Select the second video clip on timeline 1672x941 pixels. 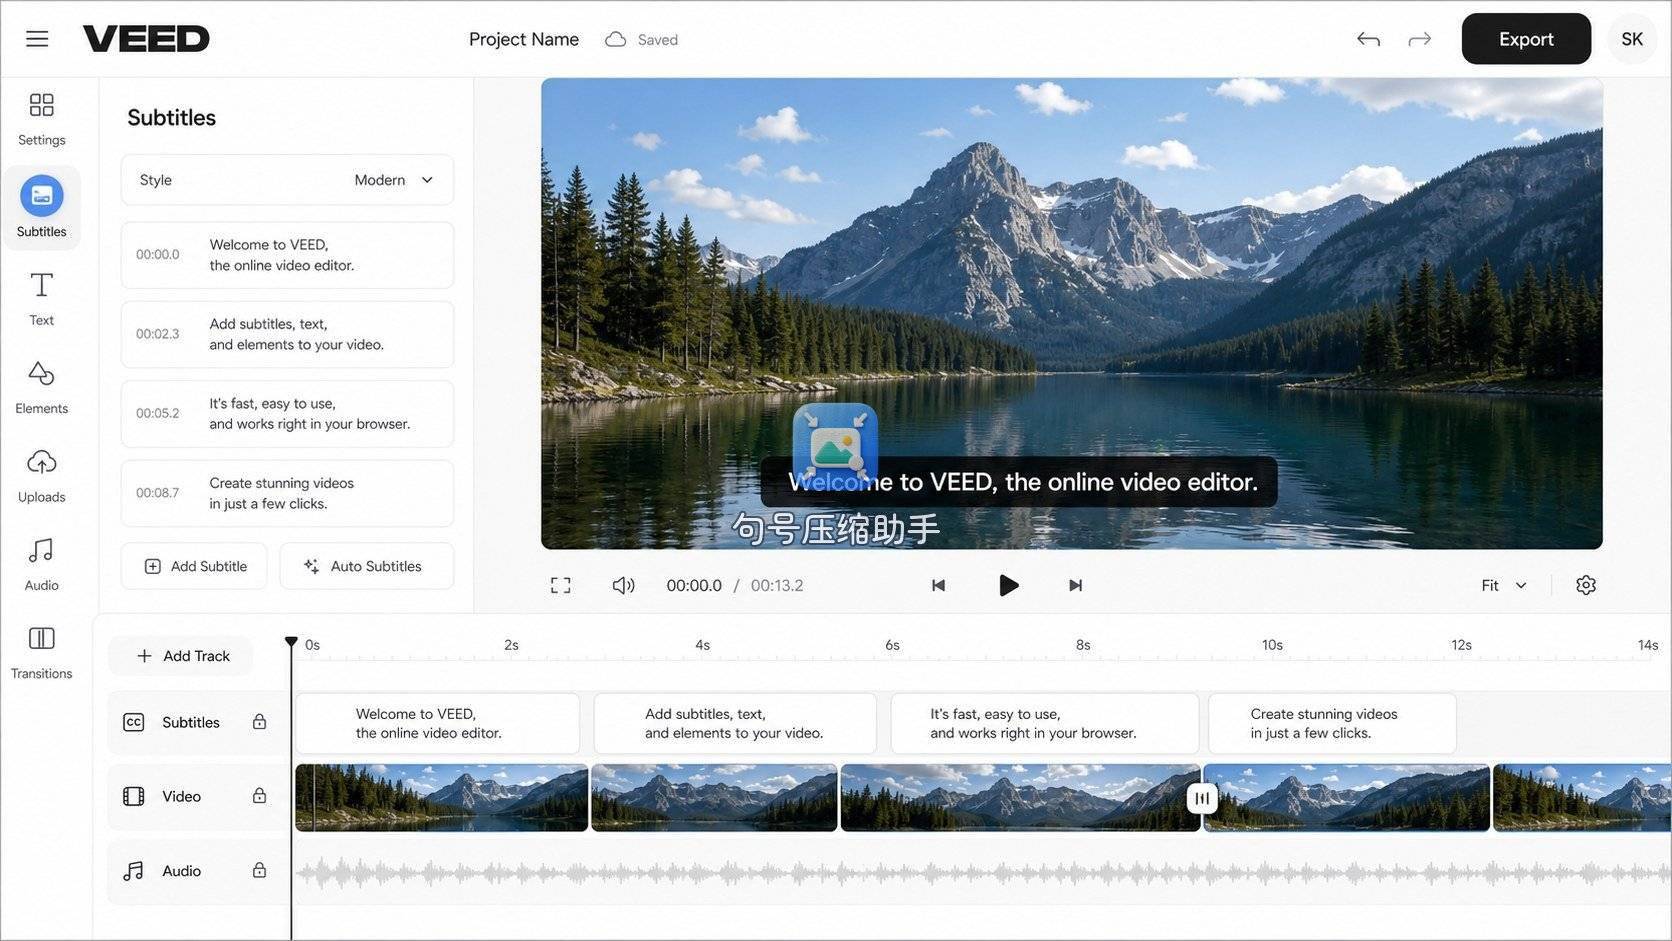tap(714, 798)
